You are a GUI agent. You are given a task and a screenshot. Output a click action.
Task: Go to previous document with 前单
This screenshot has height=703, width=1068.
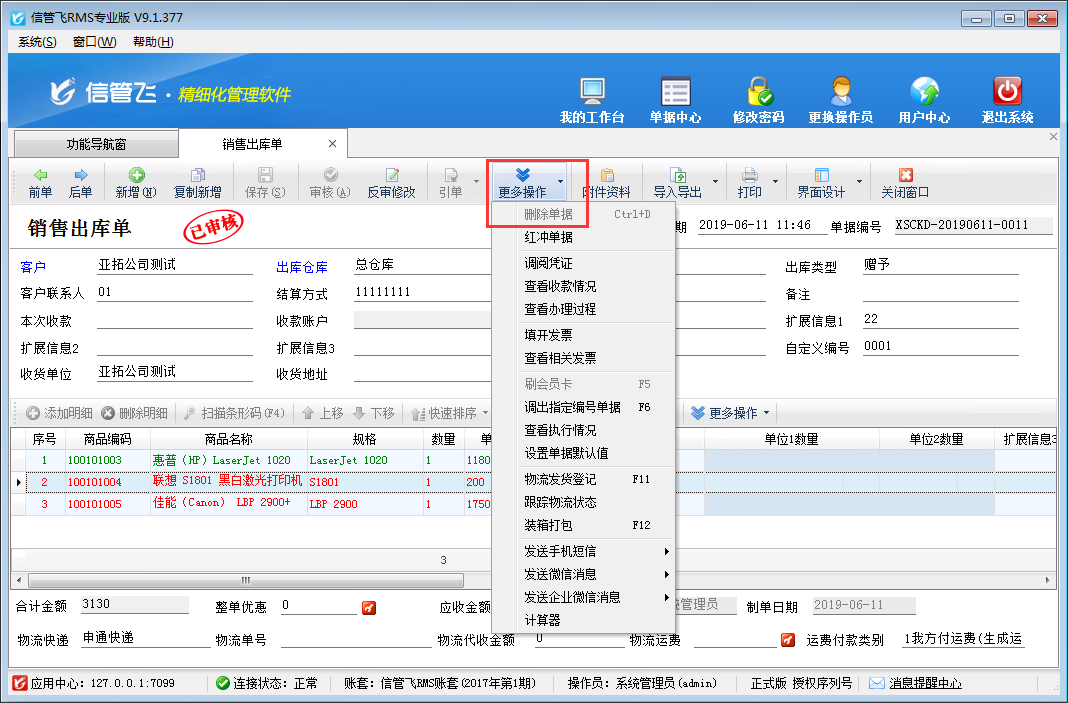tap(40, 183)
